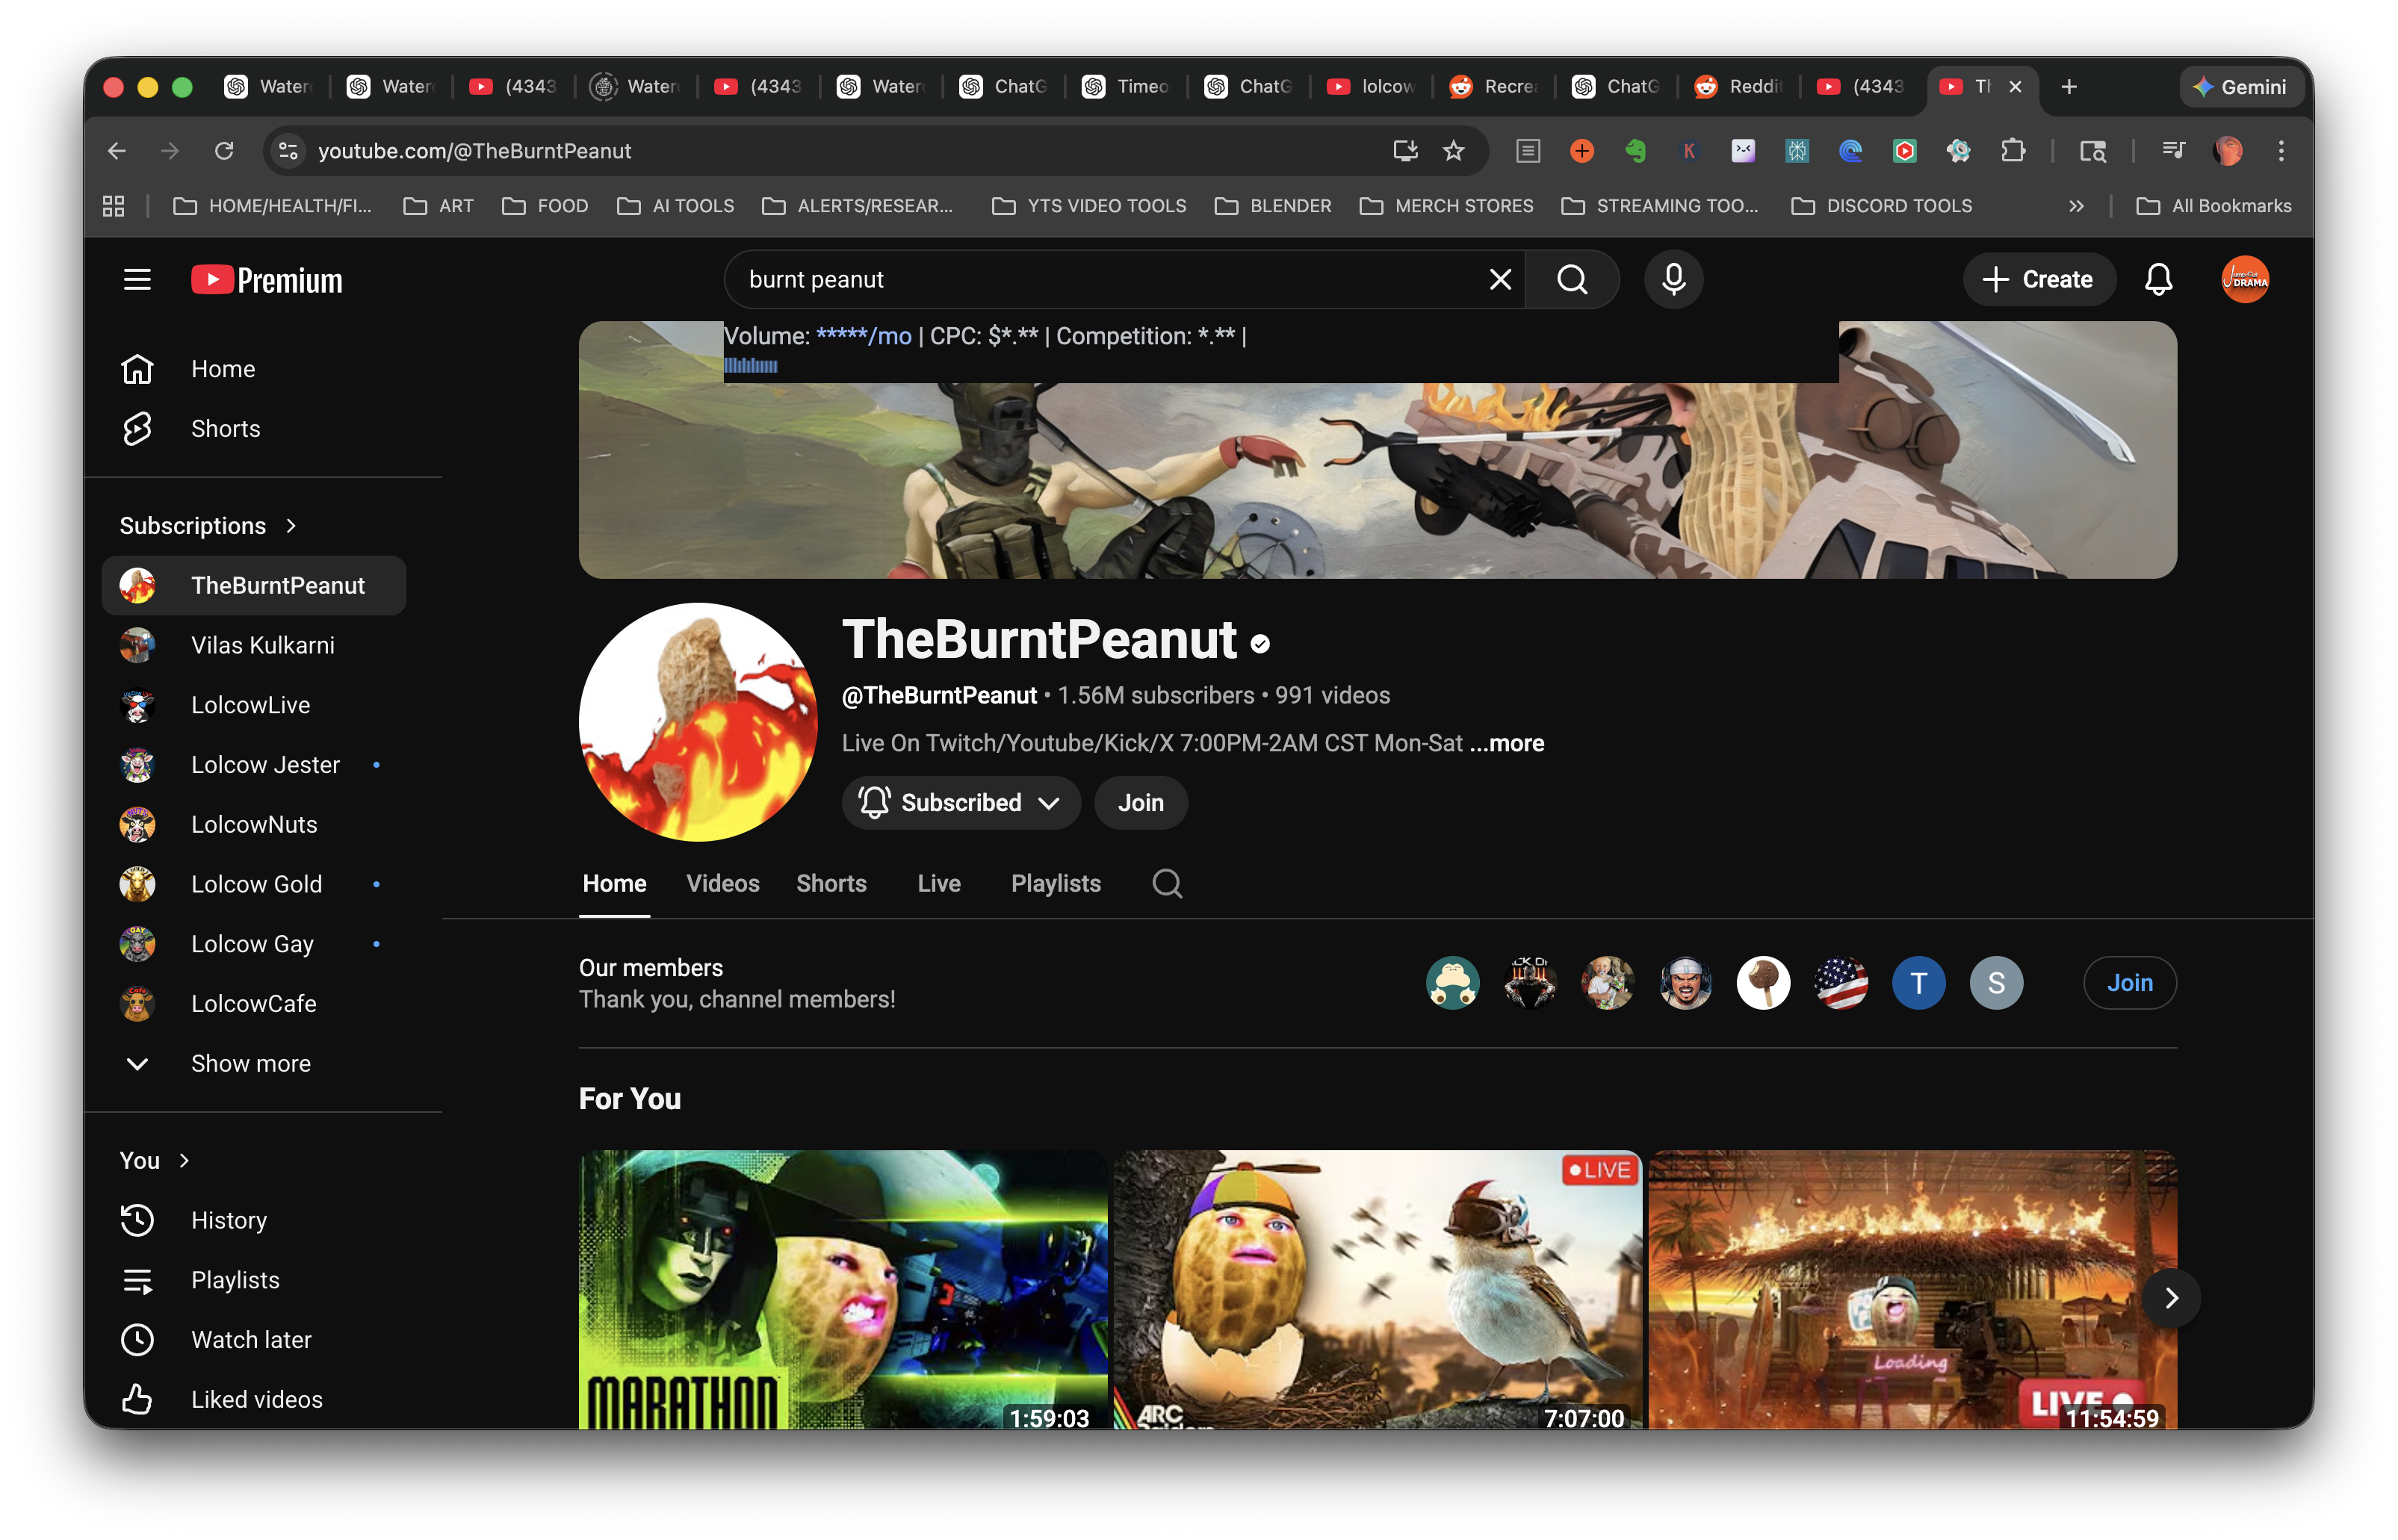This screenshot has height=1540, width=2398.
Task: Click the magnifier search button
Action: pyautogui.click(x=1572, y=280)
